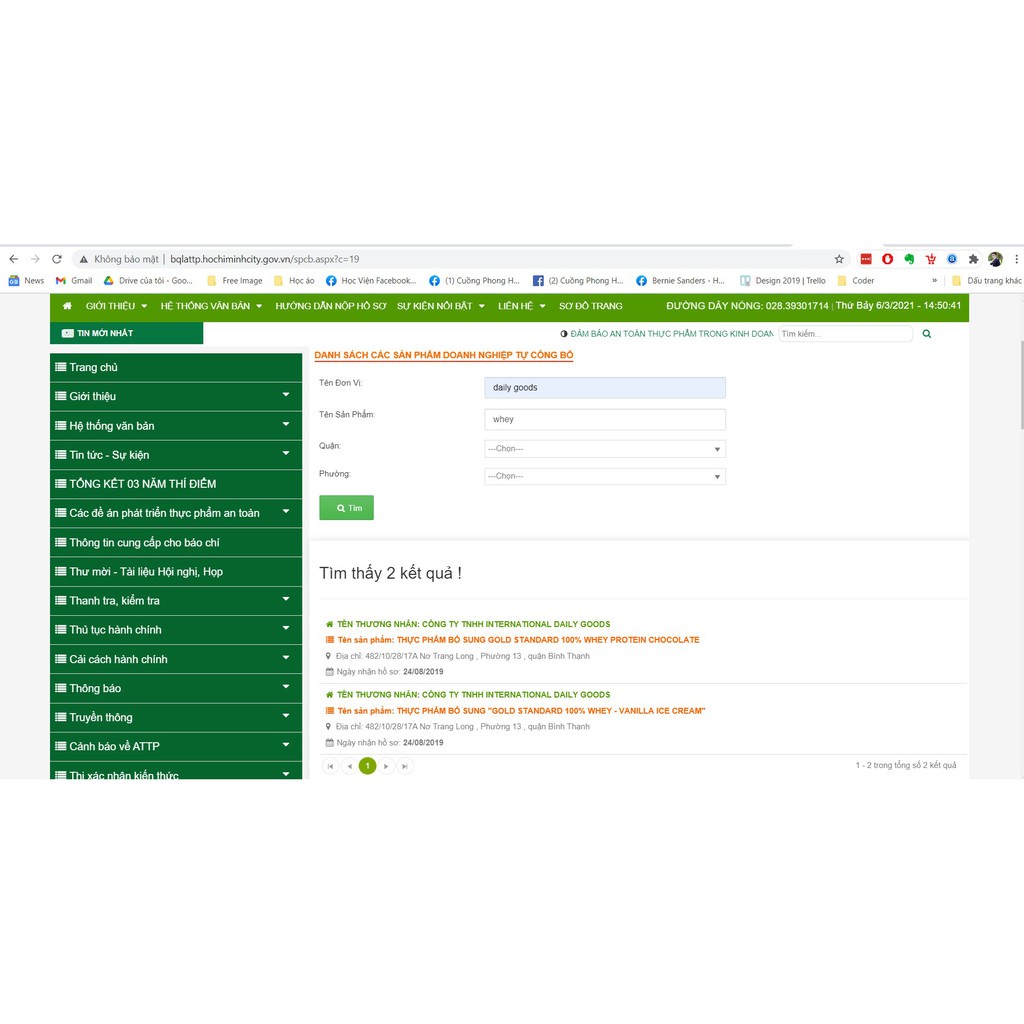Expand Tin tức - Sự kiện sidebar item
The width and height of the screenshot is (1024, 1024).
tap(176, 455)
